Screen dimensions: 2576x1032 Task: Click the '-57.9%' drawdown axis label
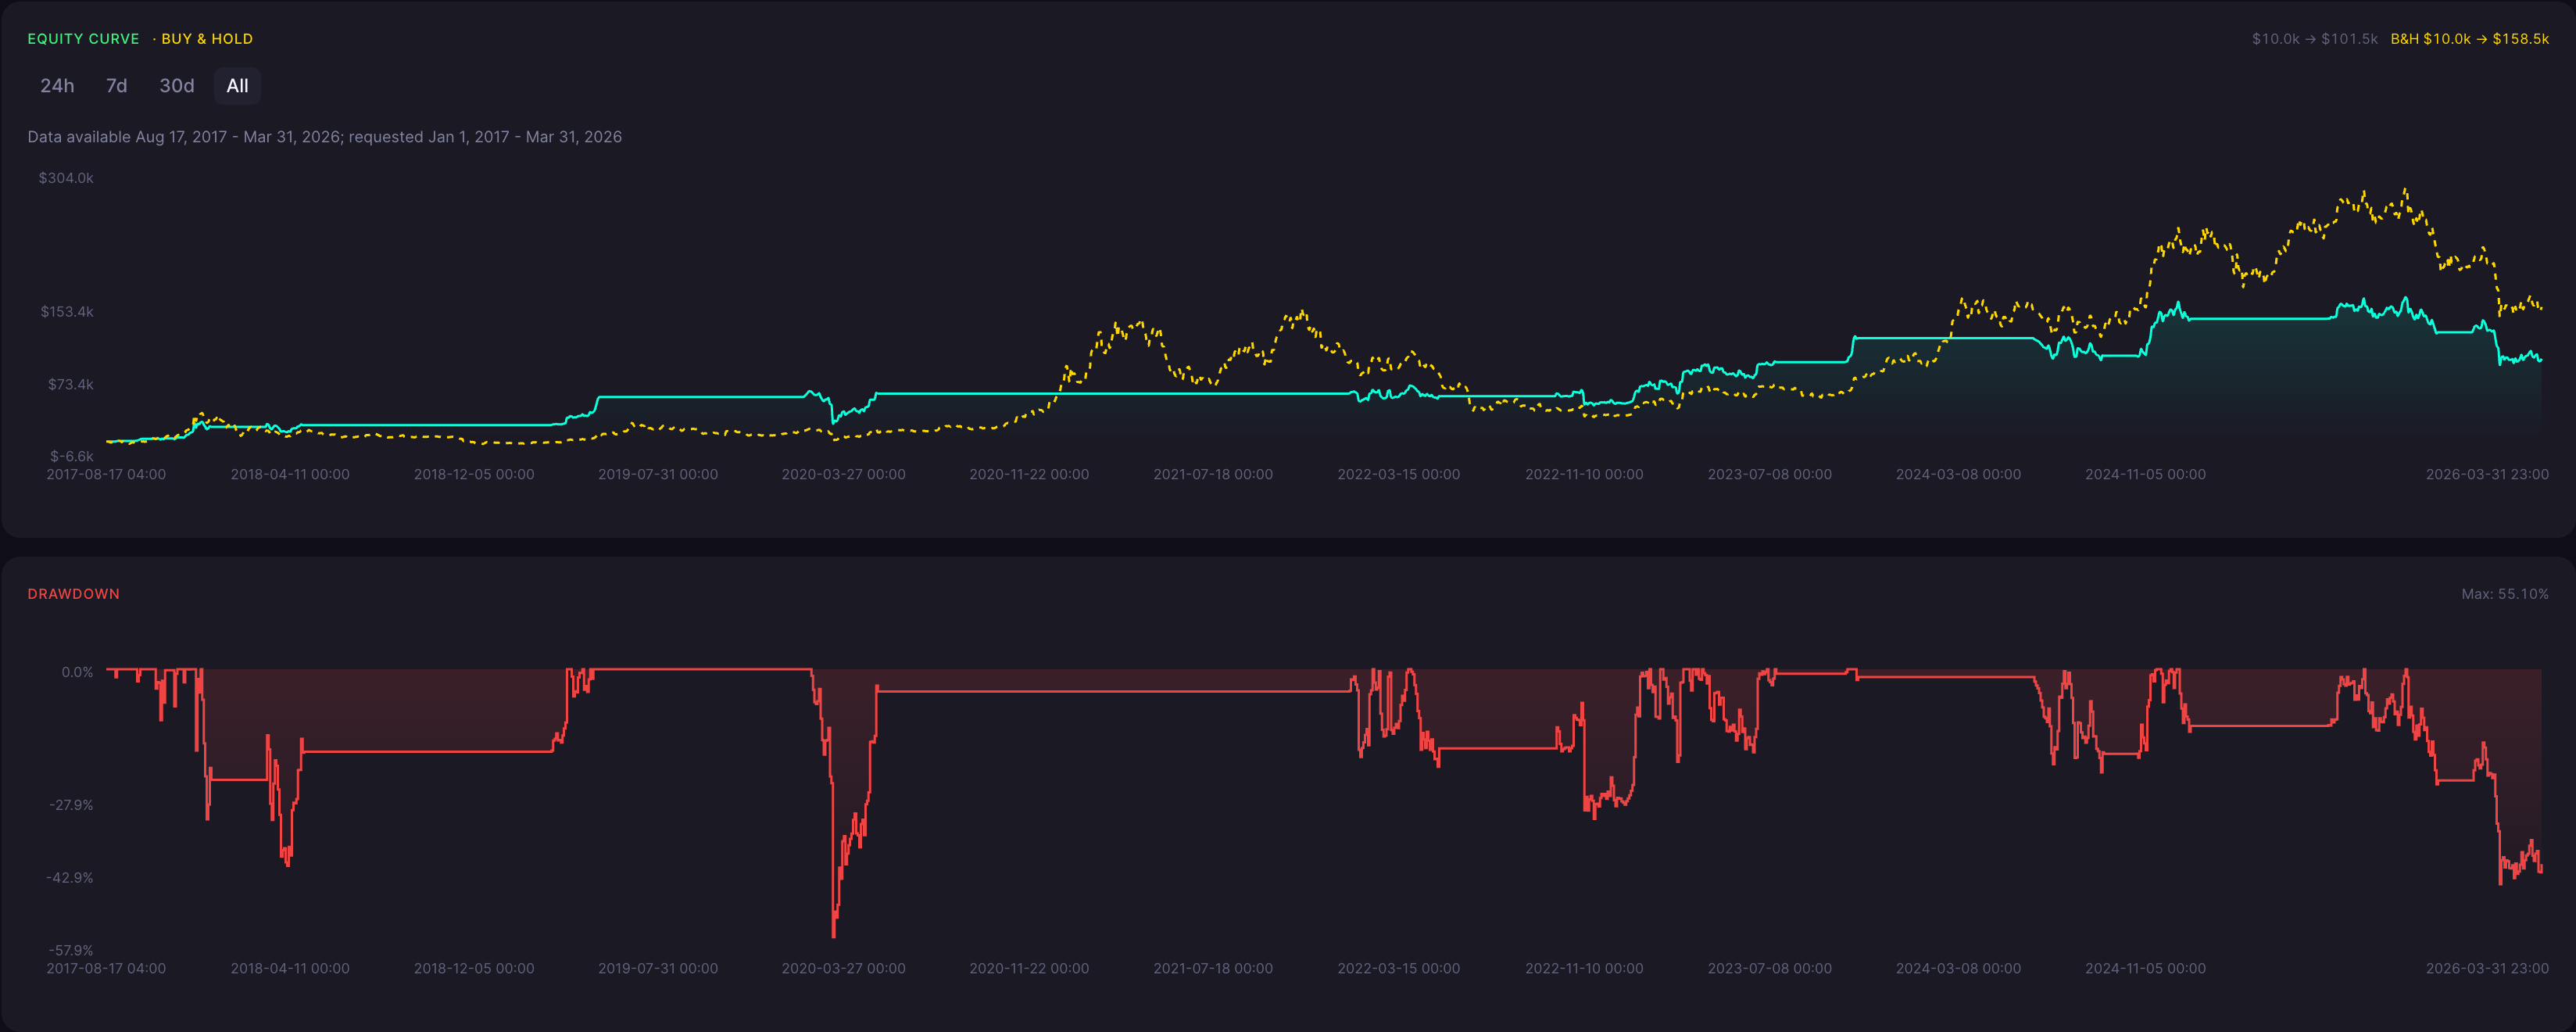click(70, 950)
